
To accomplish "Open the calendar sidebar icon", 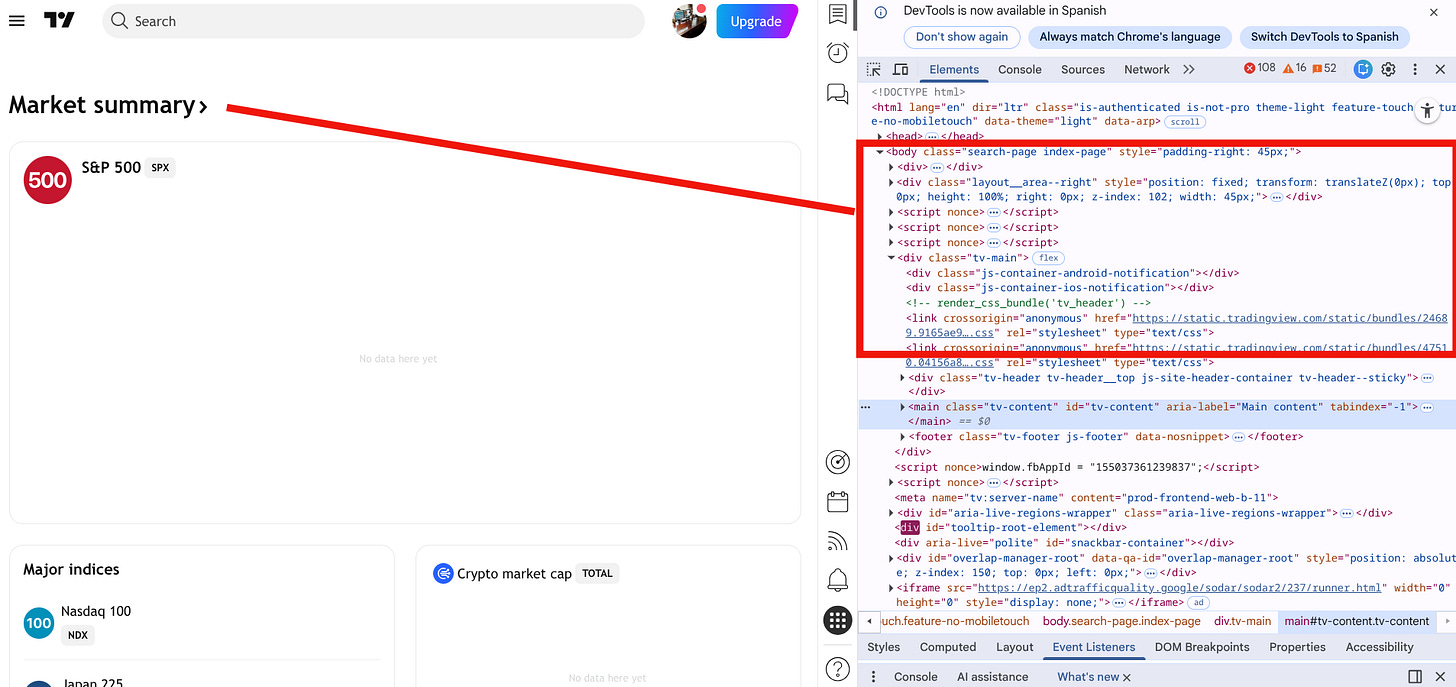I will (x=837, y=502).
